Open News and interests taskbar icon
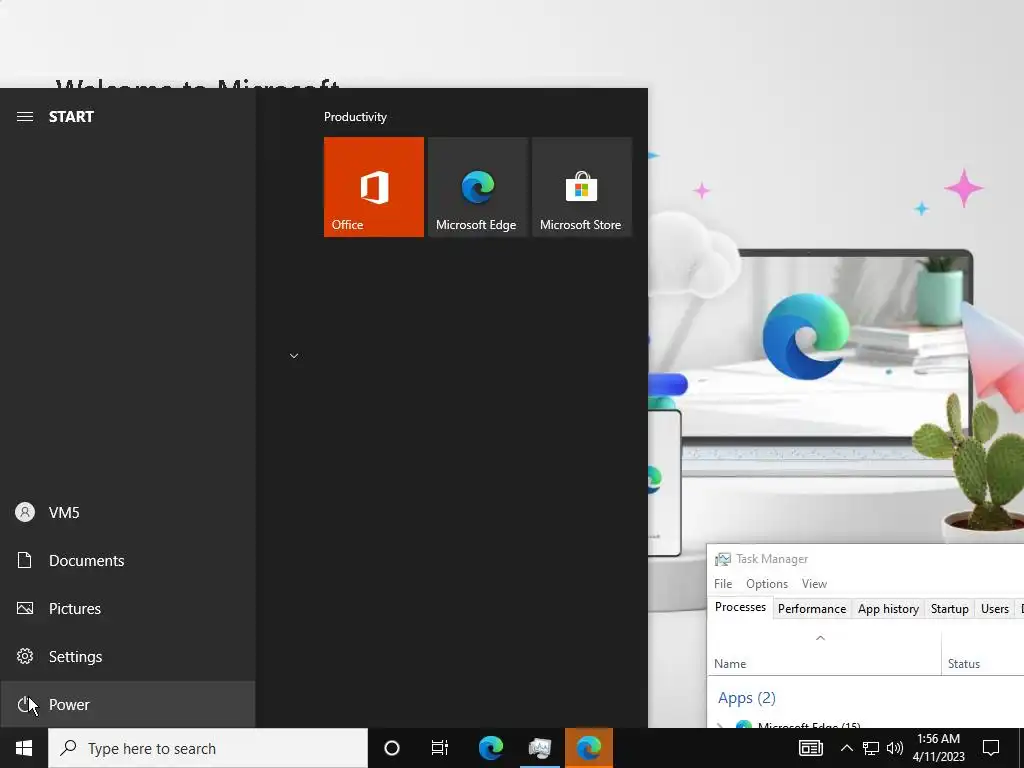This screenshot has height=768, width=1024. [x=811, y=748]
